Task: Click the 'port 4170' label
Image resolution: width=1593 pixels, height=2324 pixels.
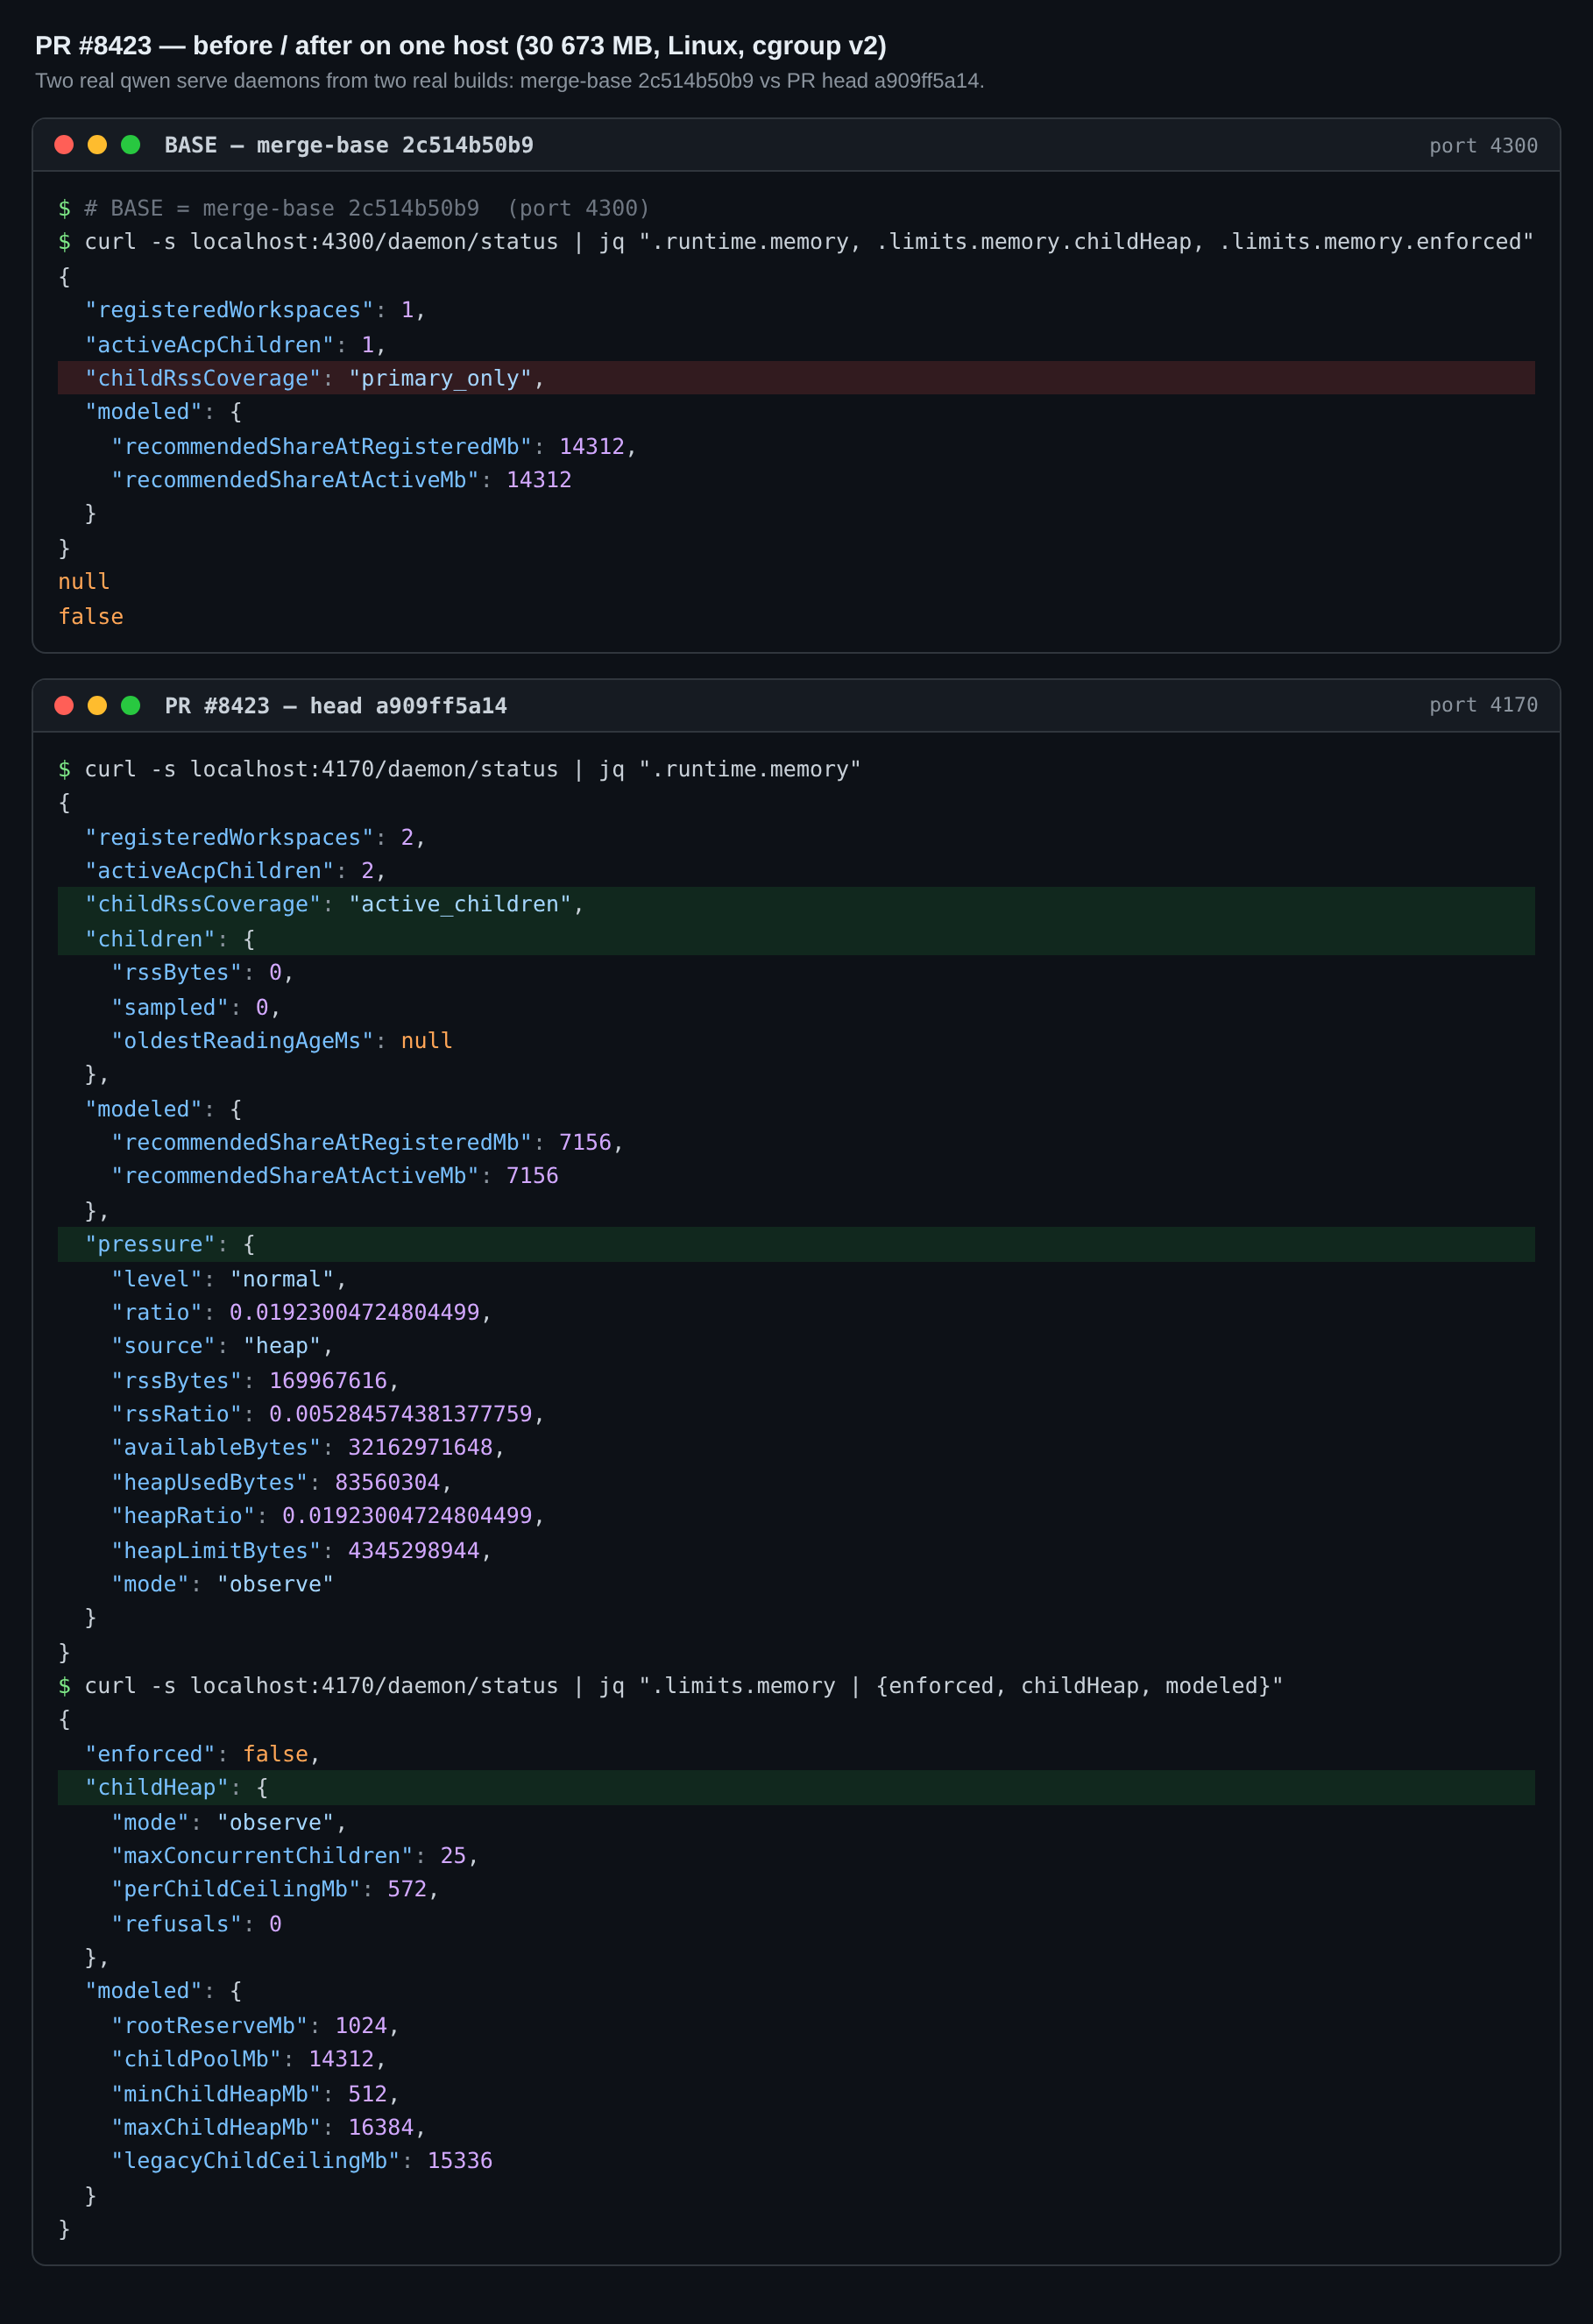Action: coord(1483,705)
